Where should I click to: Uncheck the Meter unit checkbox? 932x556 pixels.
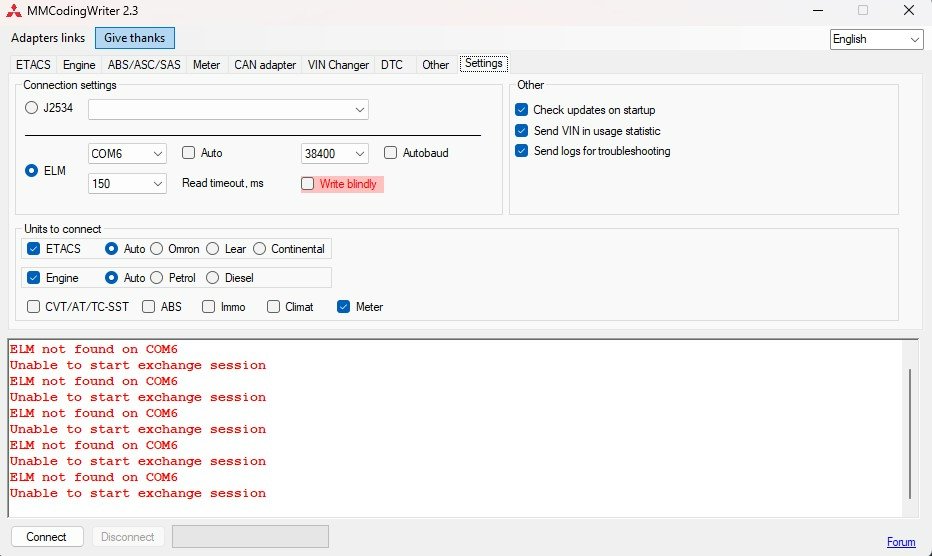(344, 307)
